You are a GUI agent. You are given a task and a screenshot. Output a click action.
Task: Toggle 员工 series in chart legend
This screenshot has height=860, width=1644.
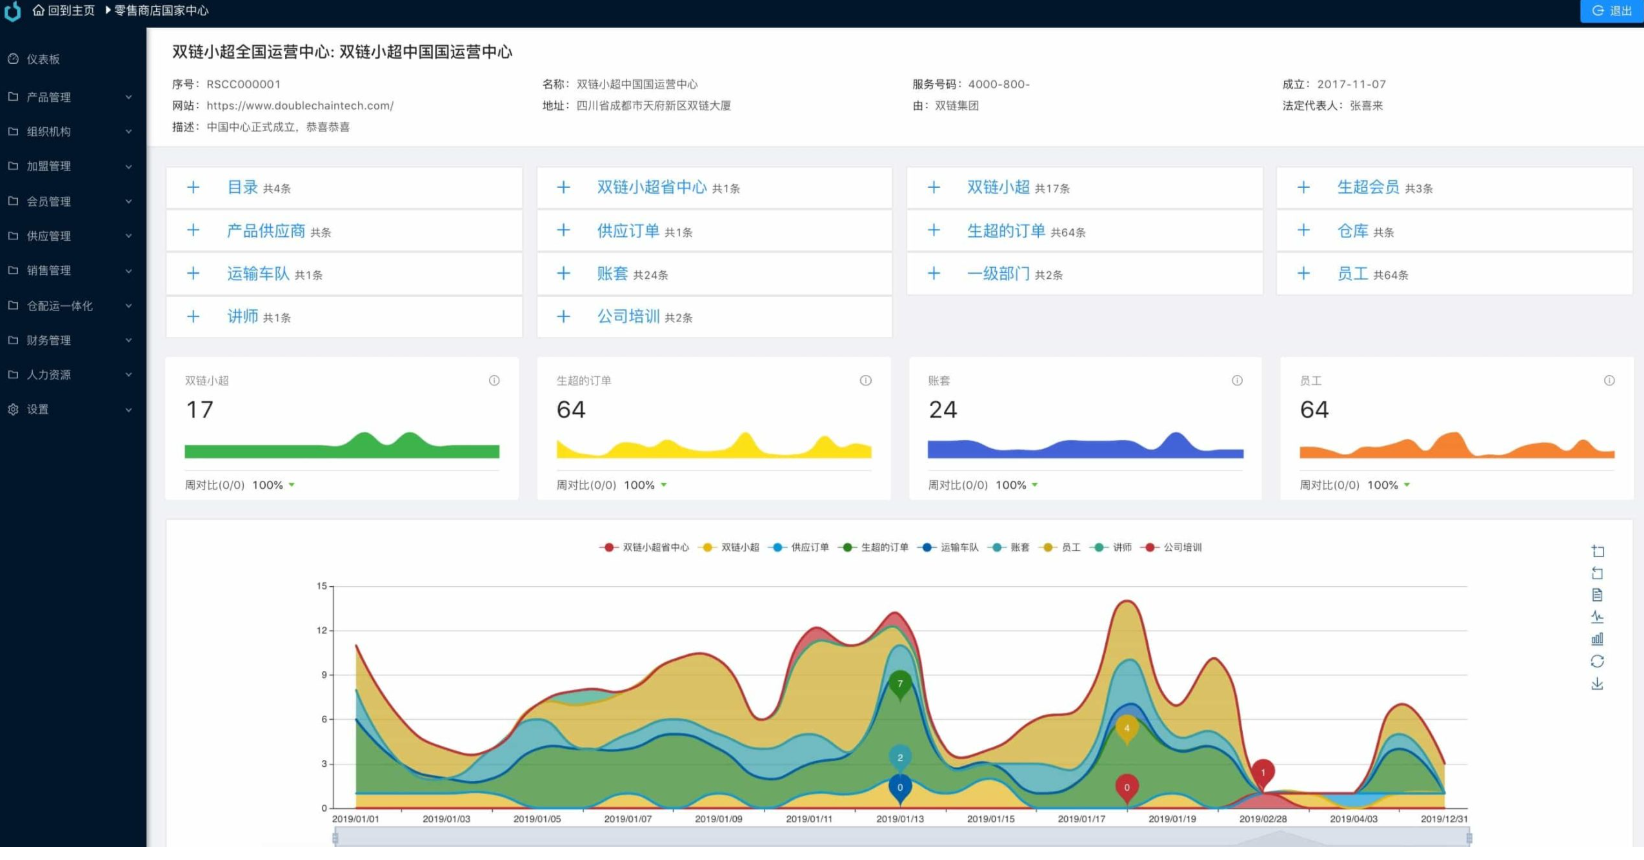[x=1060, y=547]
